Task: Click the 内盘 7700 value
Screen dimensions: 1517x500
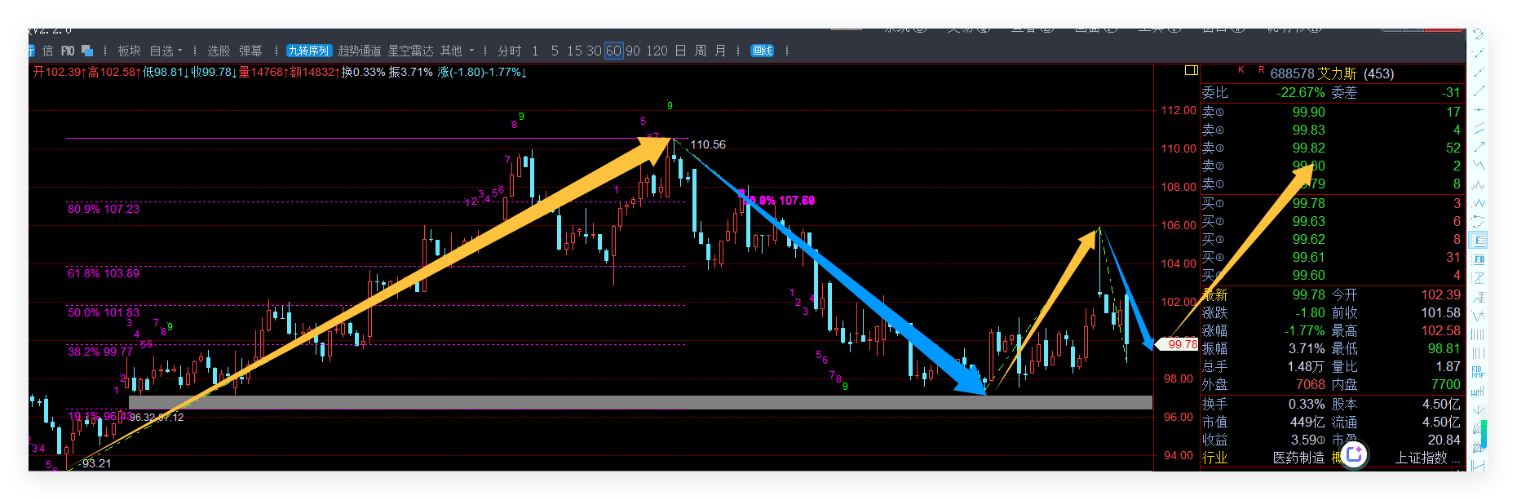Action: coord(1444,385)
